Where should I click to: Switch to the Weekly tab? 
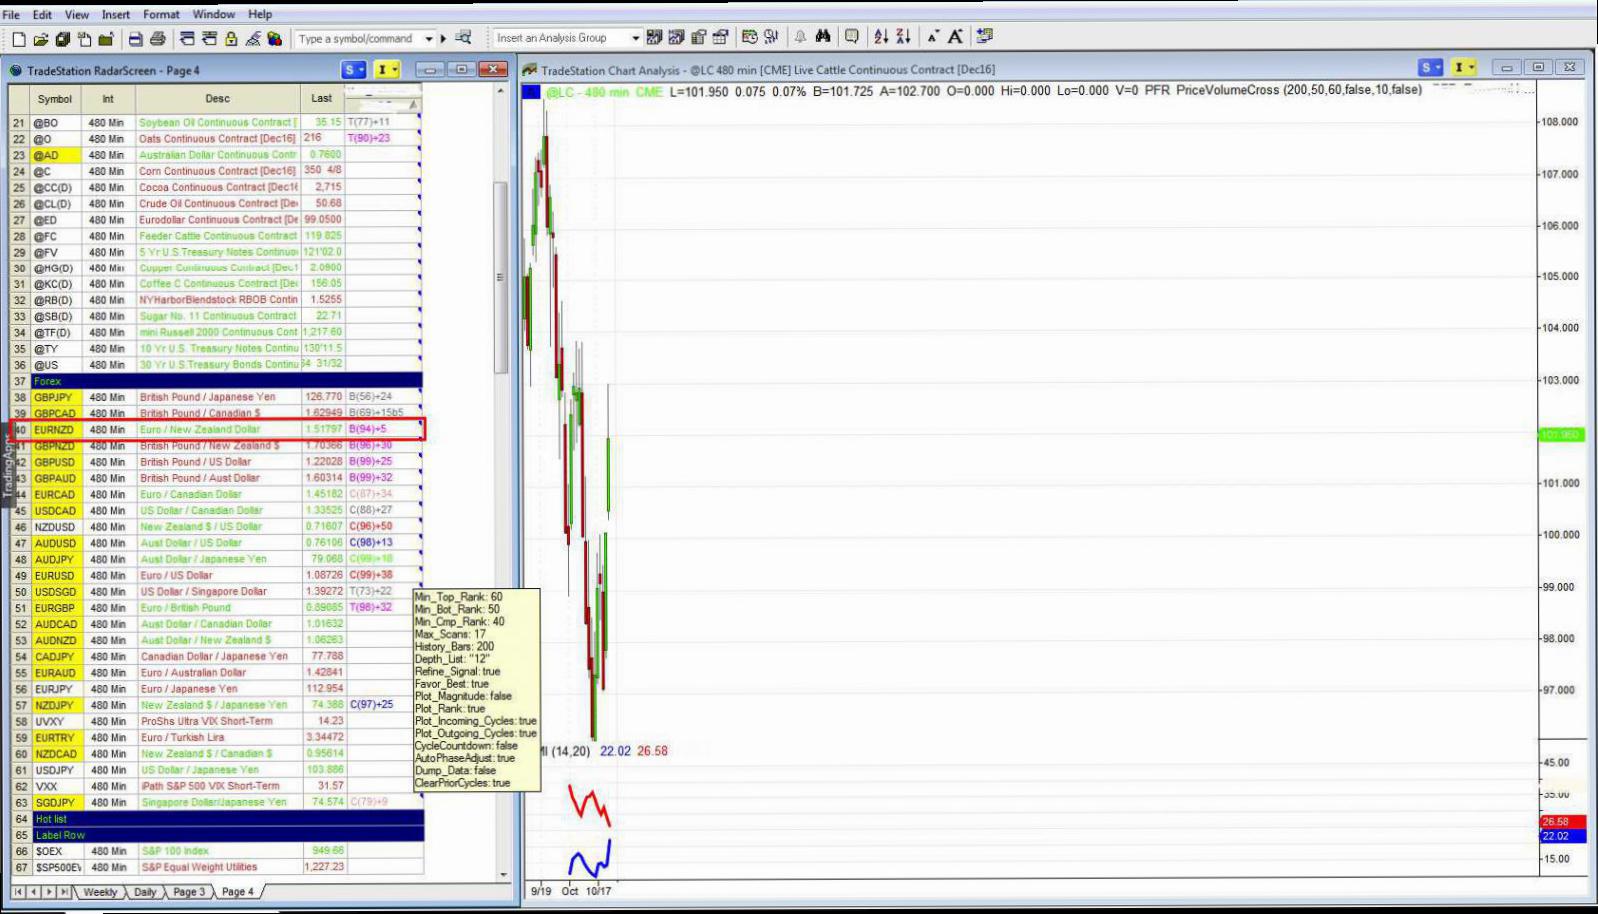[x=100, y=892]
